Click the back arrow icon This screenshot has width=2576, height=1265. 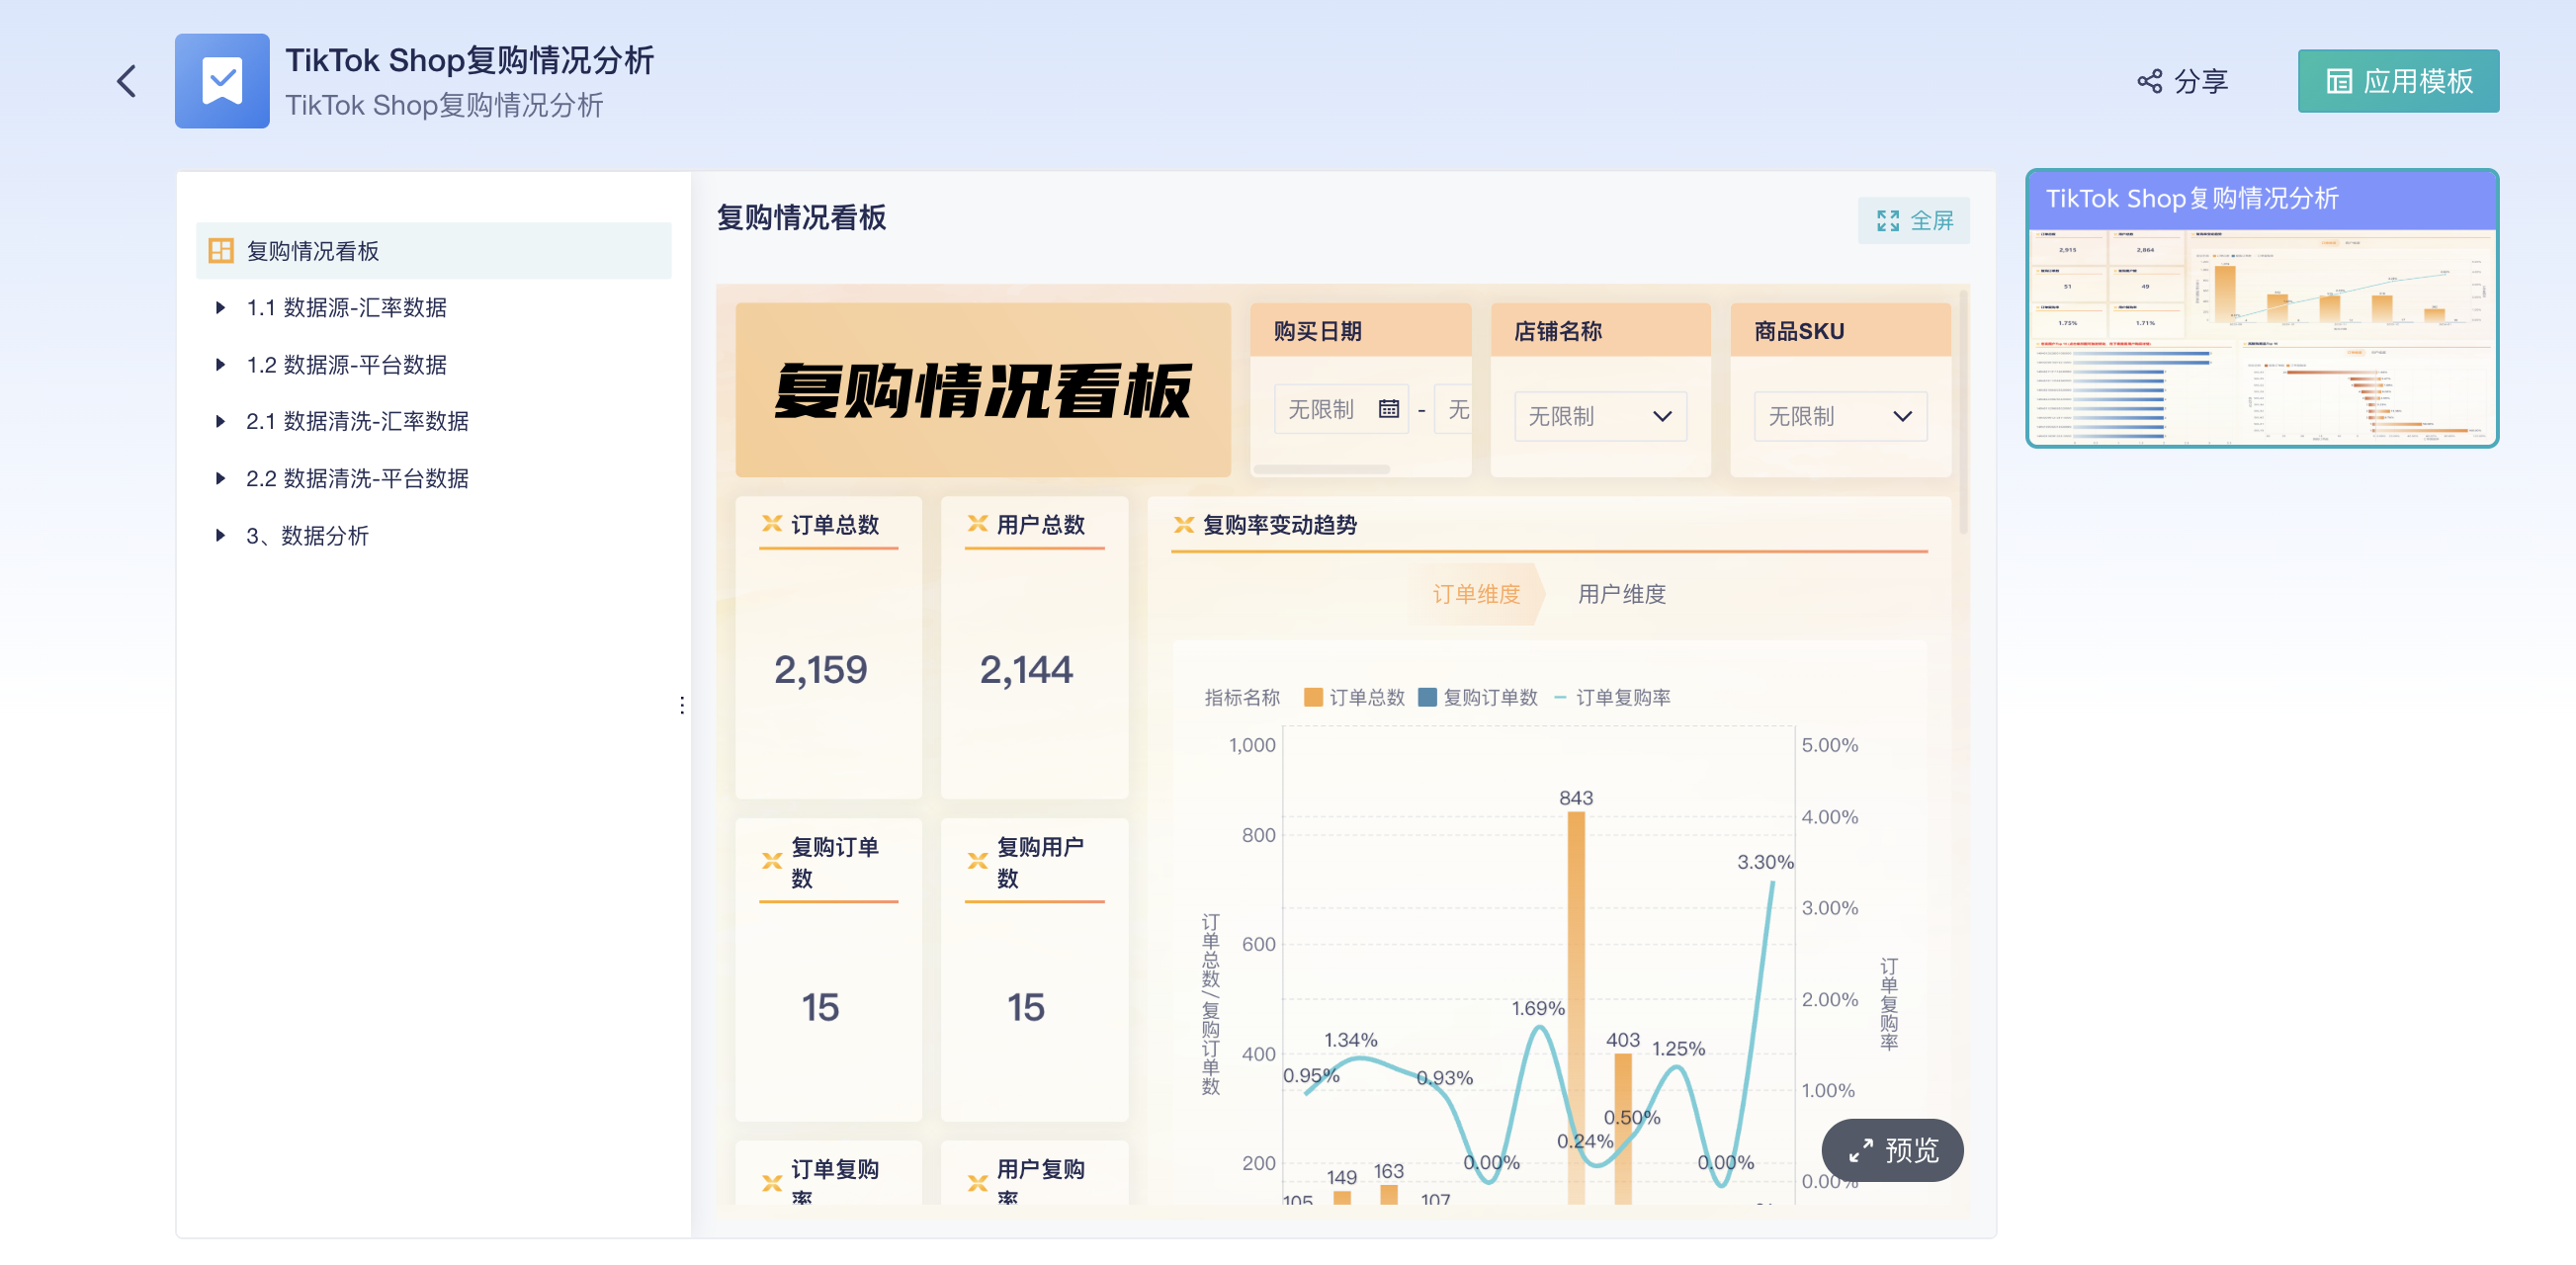[x=126, y=81]
